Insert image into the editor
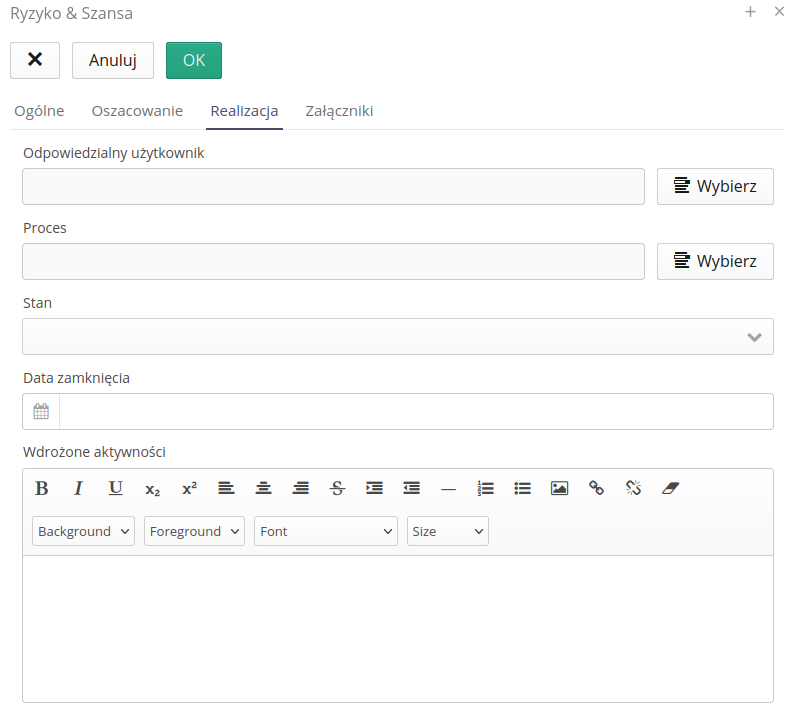Screen dimensions: 785x723 click(559, 488)
